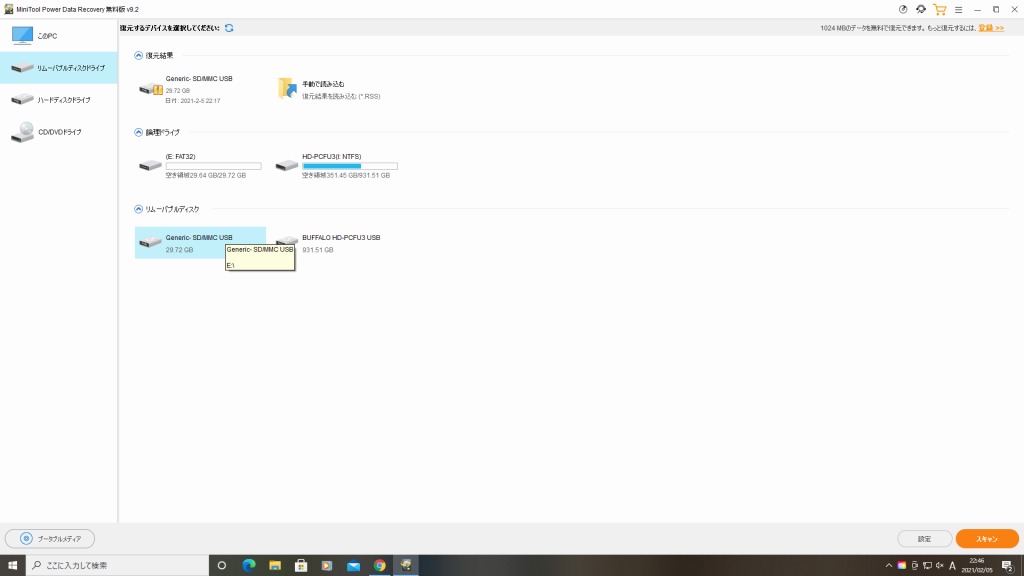Click the muted volume tray icon
The width and height of the screenshot is (1024, 576).
pyautogui.click(x=939, y=566)
